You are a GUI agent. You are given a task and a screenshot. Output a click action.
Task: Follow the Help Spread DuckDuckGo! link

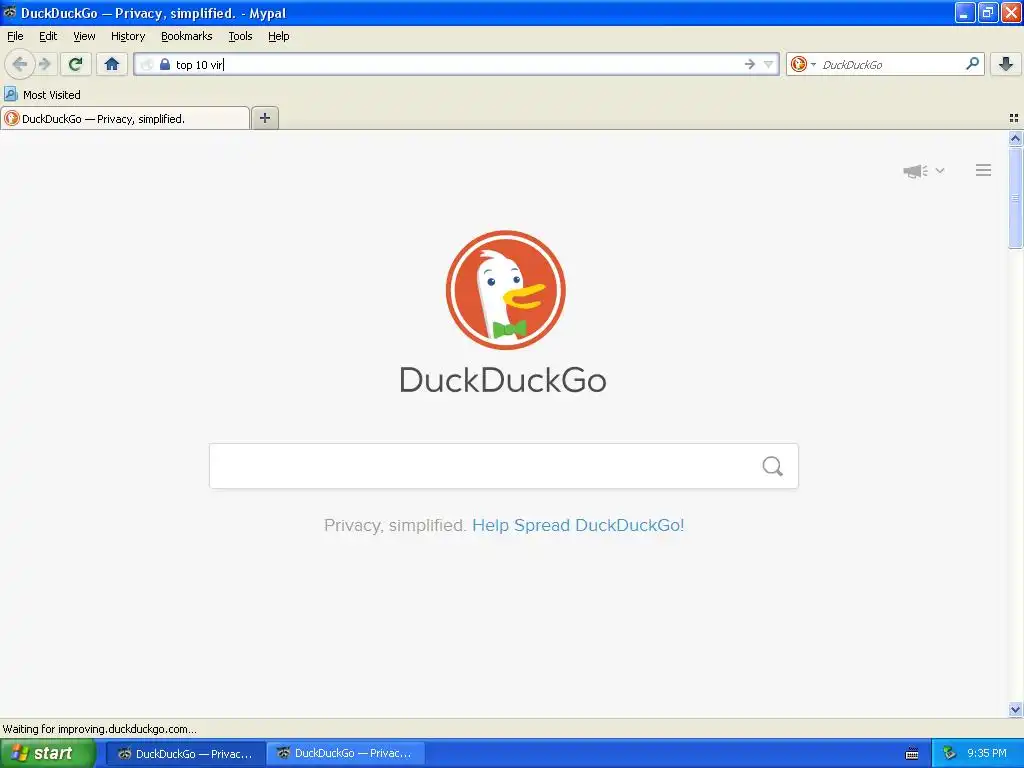(x=578, y=525)
